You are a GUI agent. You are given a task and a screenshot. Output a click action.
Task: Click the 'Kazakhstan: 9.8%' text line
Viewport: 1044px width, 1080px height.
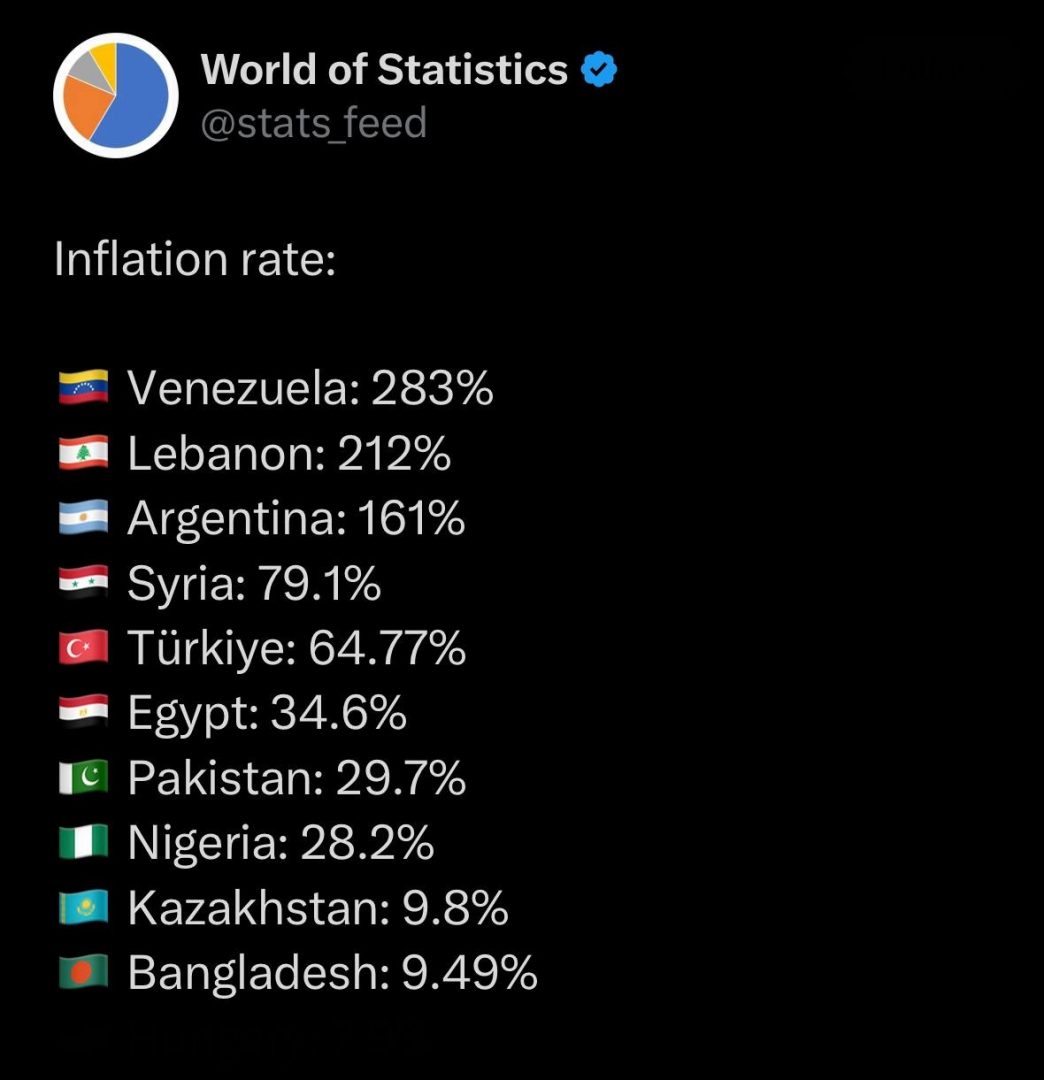pos(317,908)
